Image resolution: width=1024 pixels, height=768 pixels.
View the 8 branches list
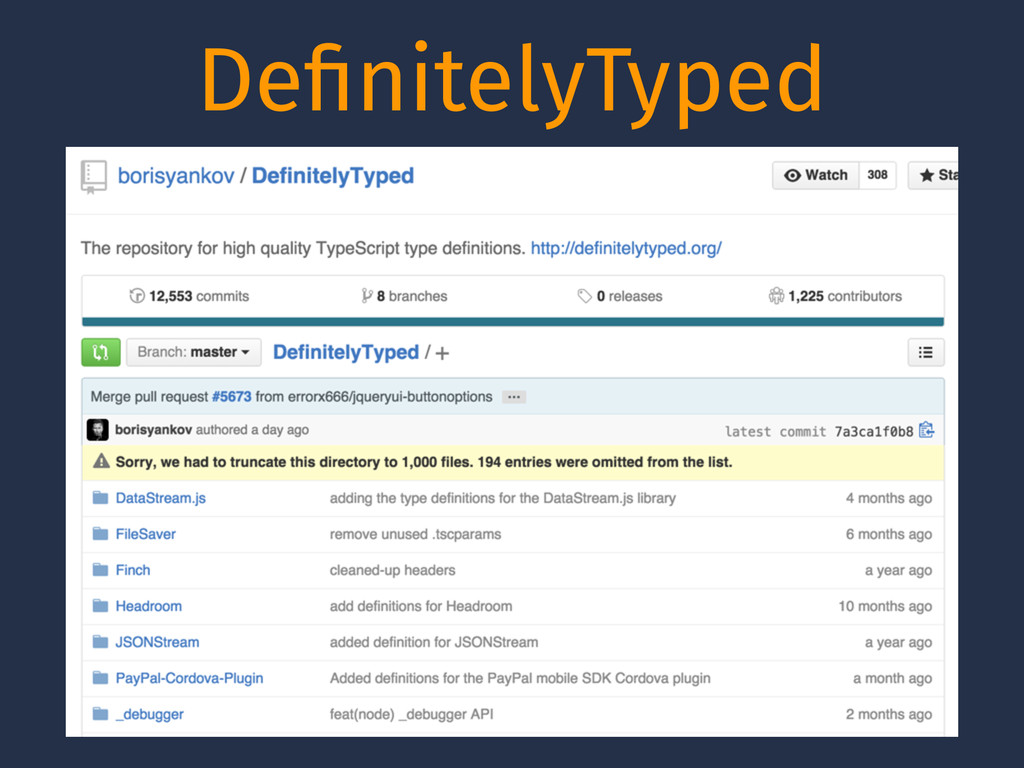click(x=411, y=296)
